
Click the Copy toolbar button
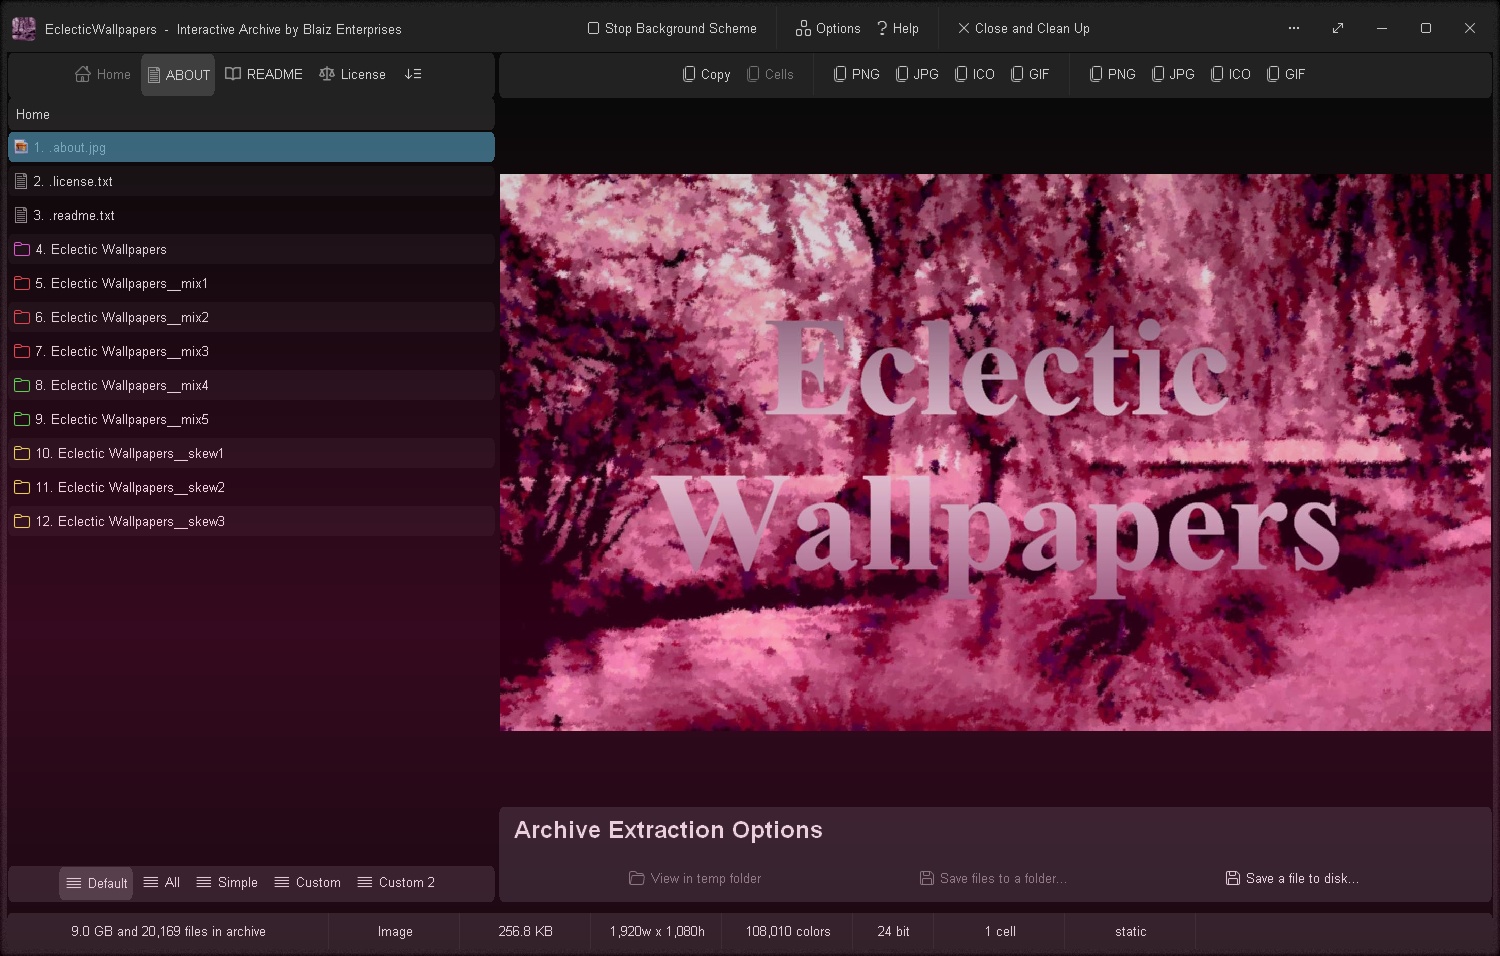[706, 74]
